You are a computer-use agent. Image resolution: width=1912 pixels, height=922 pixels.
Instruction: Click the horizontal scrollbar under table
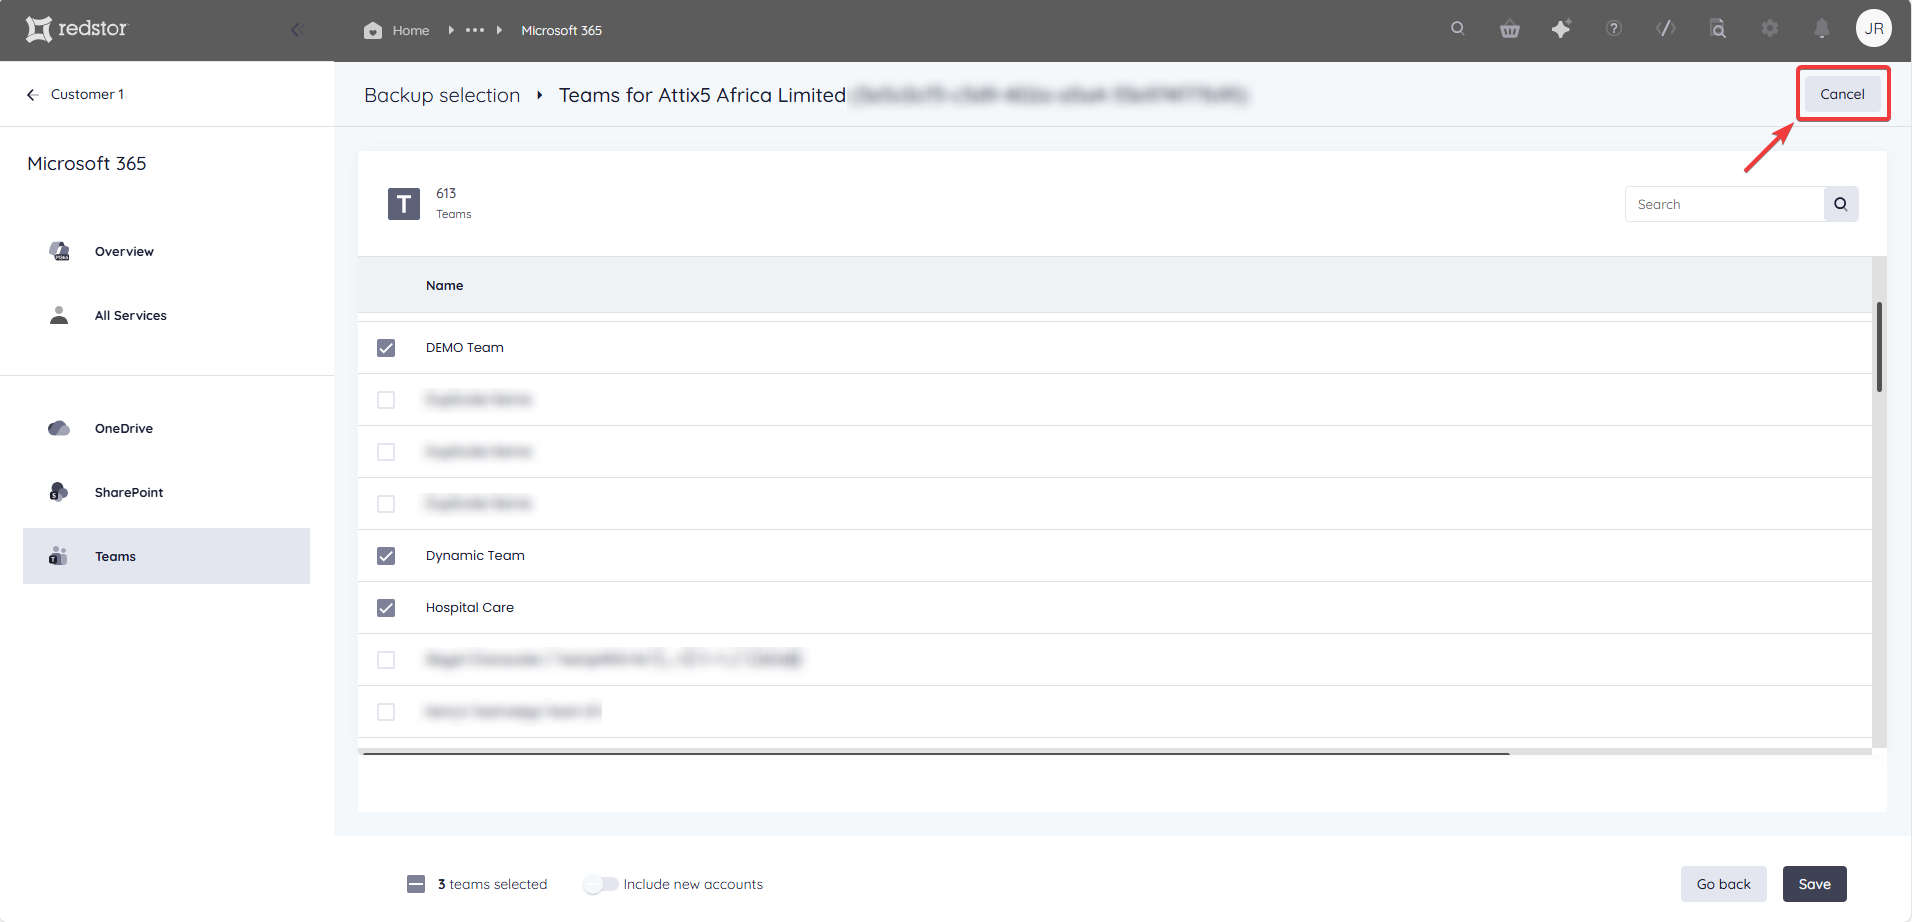[936, 753]
